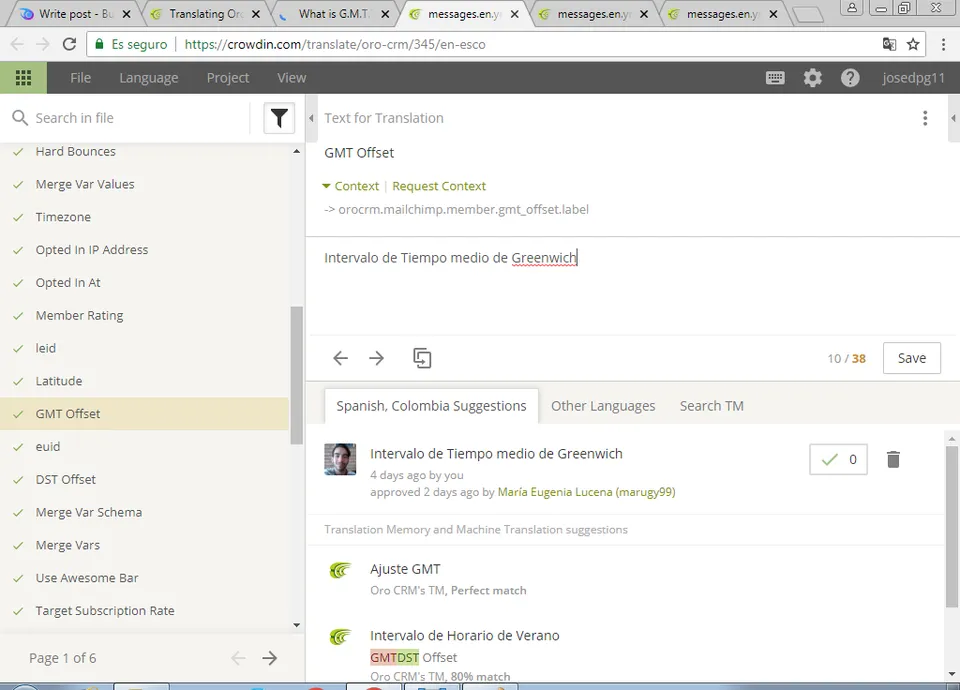
Task: Click the suggestions panel scrollbar
Action: click(x=951, y=527)
